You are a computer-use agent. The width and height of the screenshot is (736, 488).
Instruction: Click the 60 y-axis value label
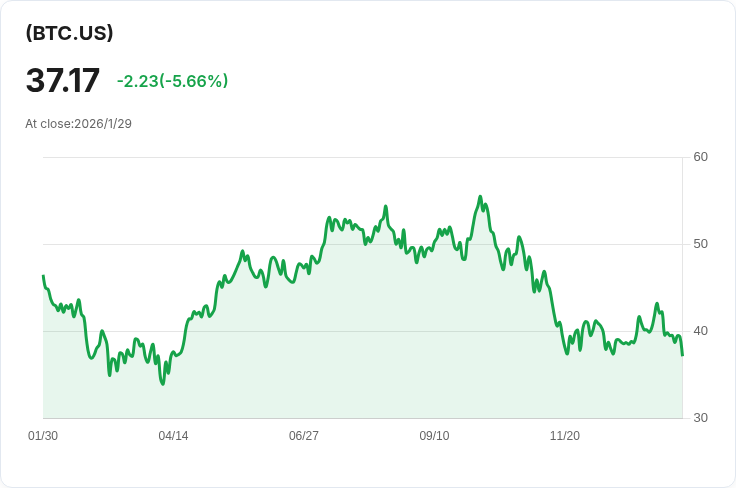700,157
